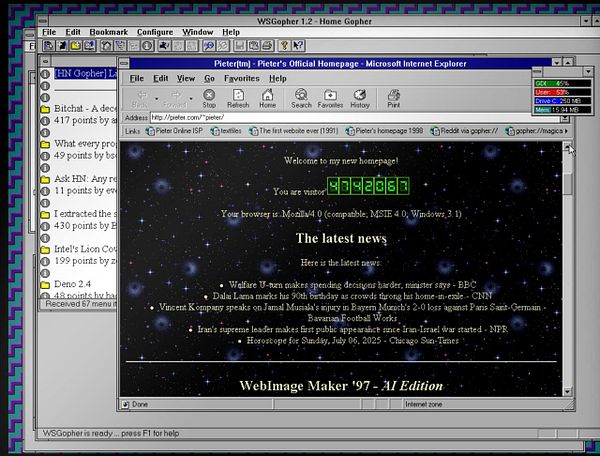Click the scroll down arrow of the webpage
Image resolution: width=600 pixels, height=456 pixels.
567,392
